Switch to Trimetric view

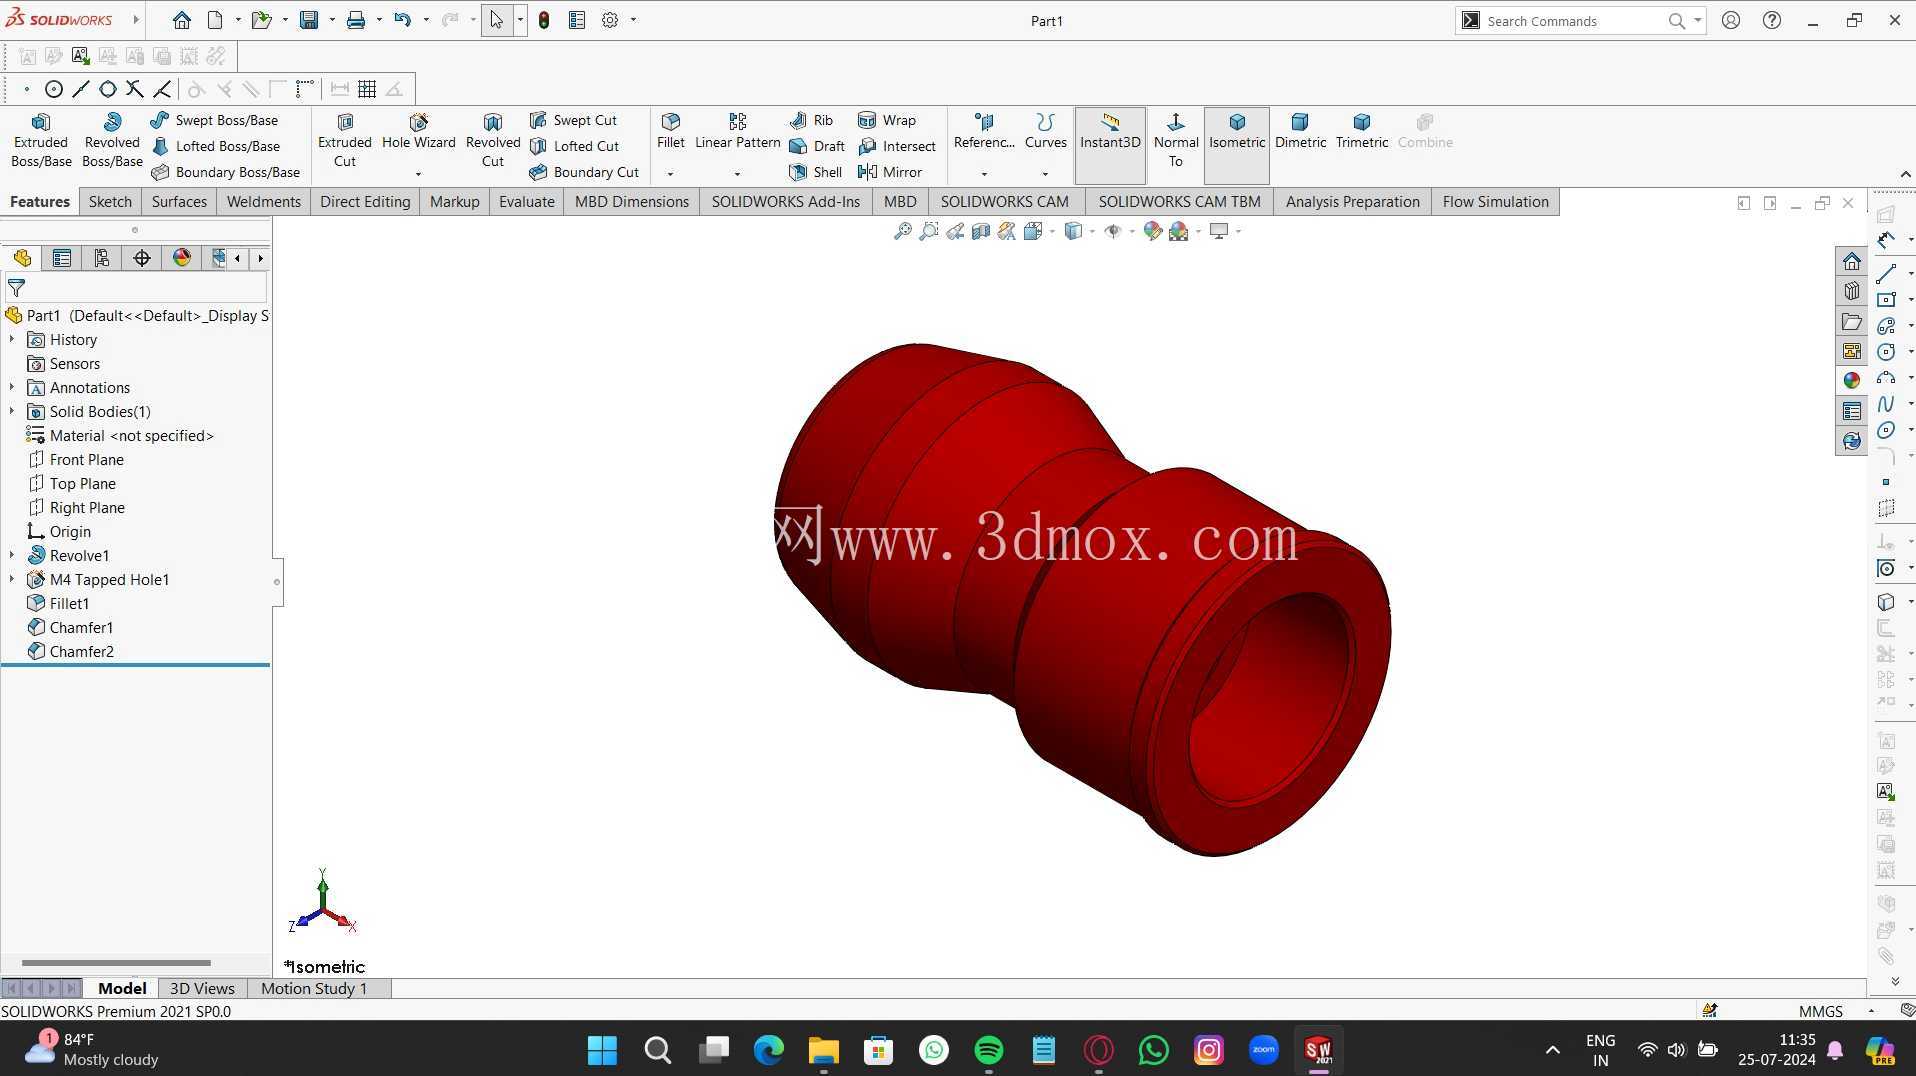[x=1362, y=132]
